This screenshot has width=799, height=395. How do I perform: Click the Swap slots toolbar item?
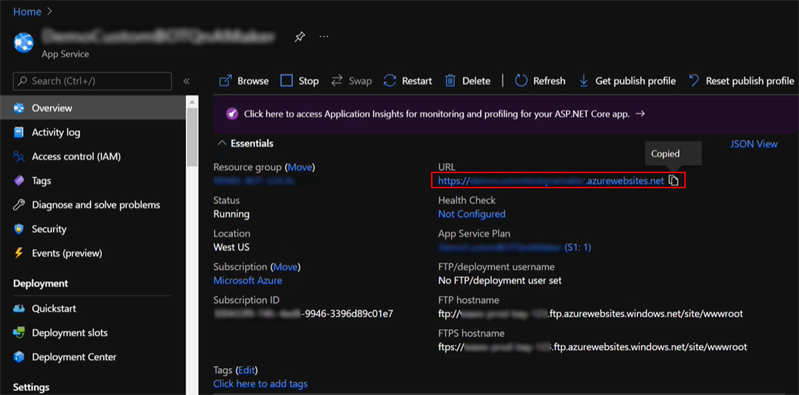click(x=352, y=81)
